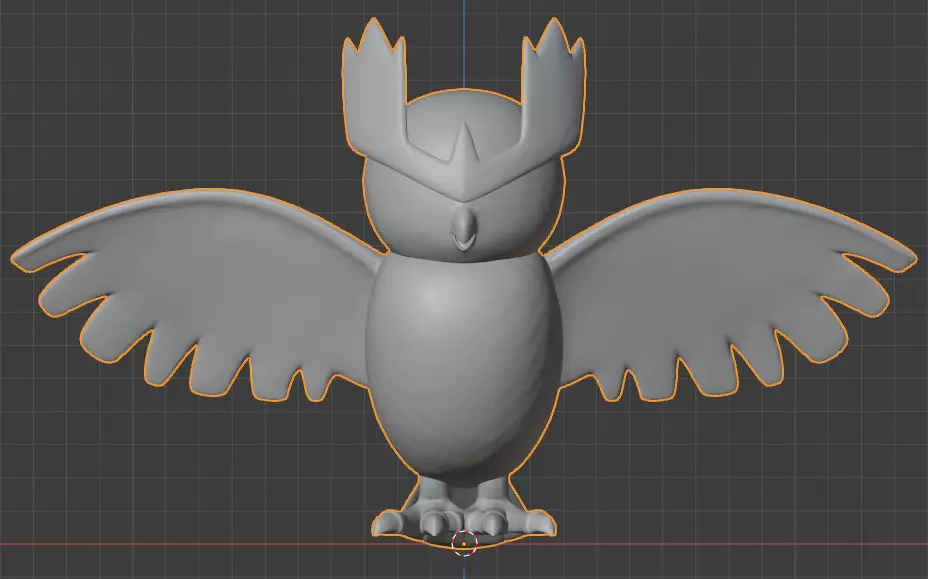Screen dimensions: 928x579
Task: Click the 3D cursor beneath the owl's feet
Action: [464, 543]
